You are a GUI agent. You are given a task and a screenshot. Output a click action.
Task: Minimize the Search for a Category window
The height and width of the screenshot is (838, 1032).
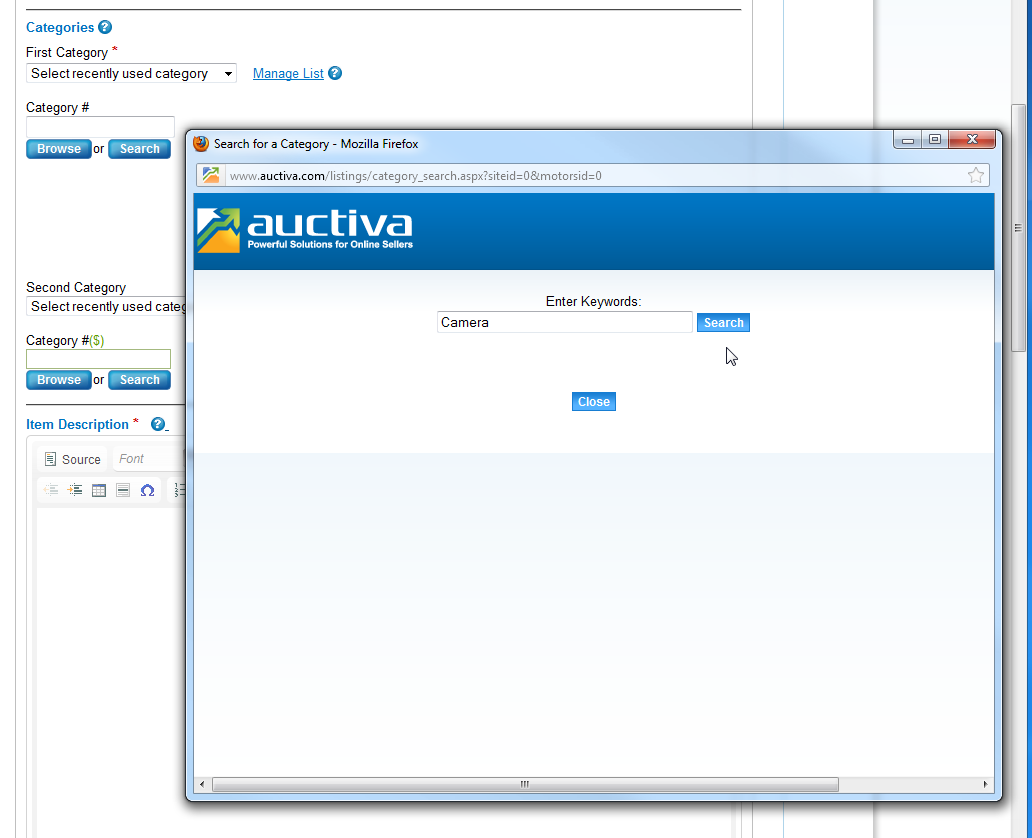point(908,140)
